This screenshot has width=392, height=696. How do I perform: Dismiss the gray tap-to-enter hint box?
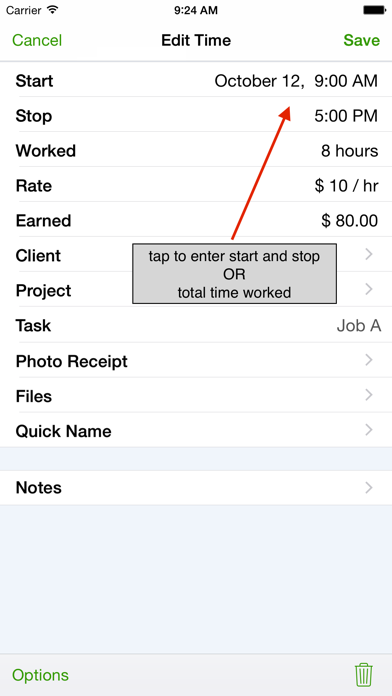[234, 273]
